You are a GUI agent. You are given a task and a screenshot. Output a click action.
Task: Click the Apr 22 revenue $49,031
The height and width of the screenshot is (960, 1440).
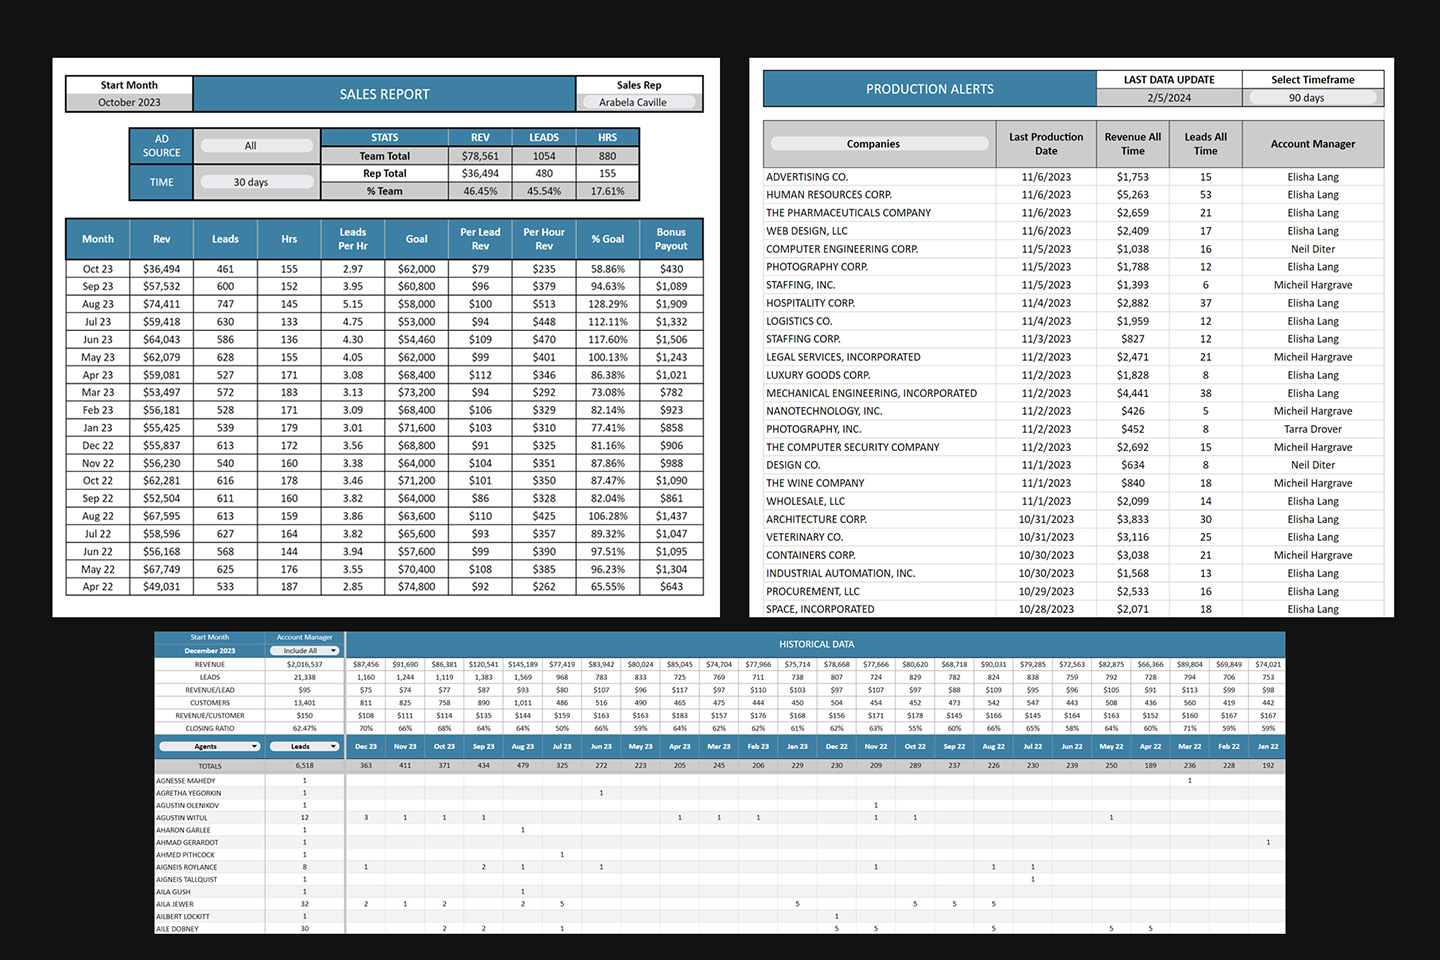pos(161,587)
